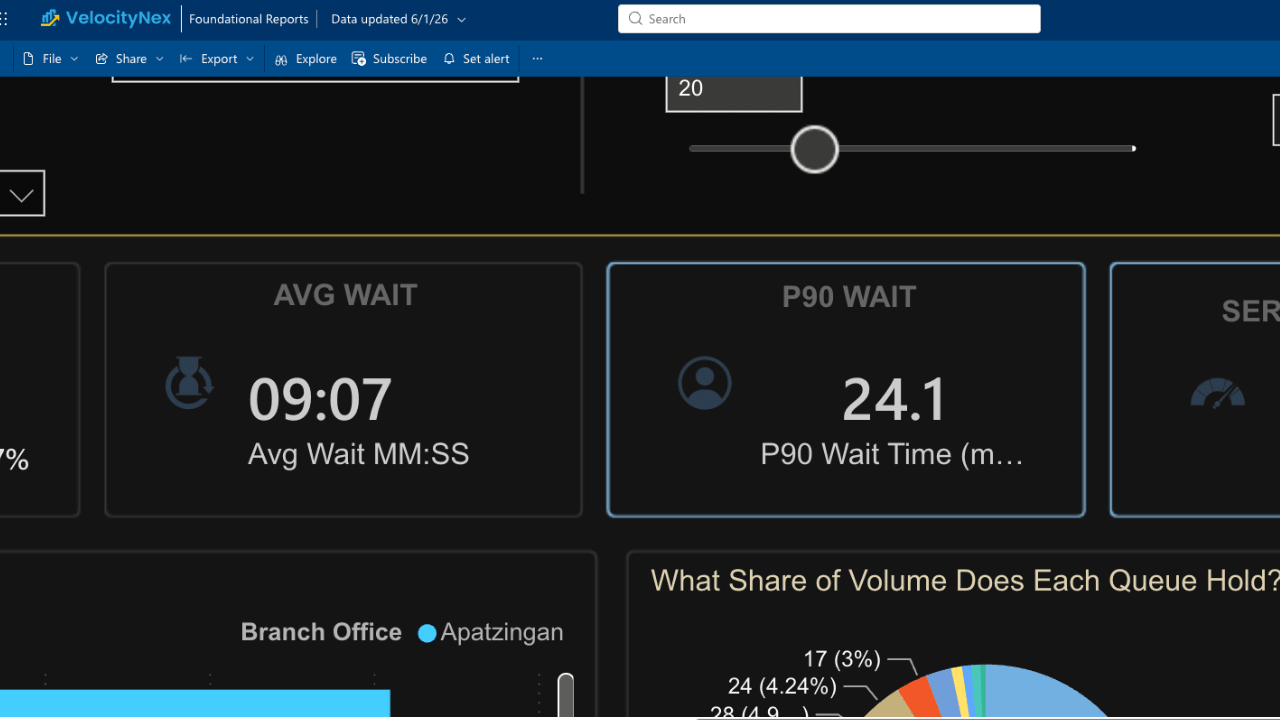Expand the Share chevron arrow

(160, 59)
